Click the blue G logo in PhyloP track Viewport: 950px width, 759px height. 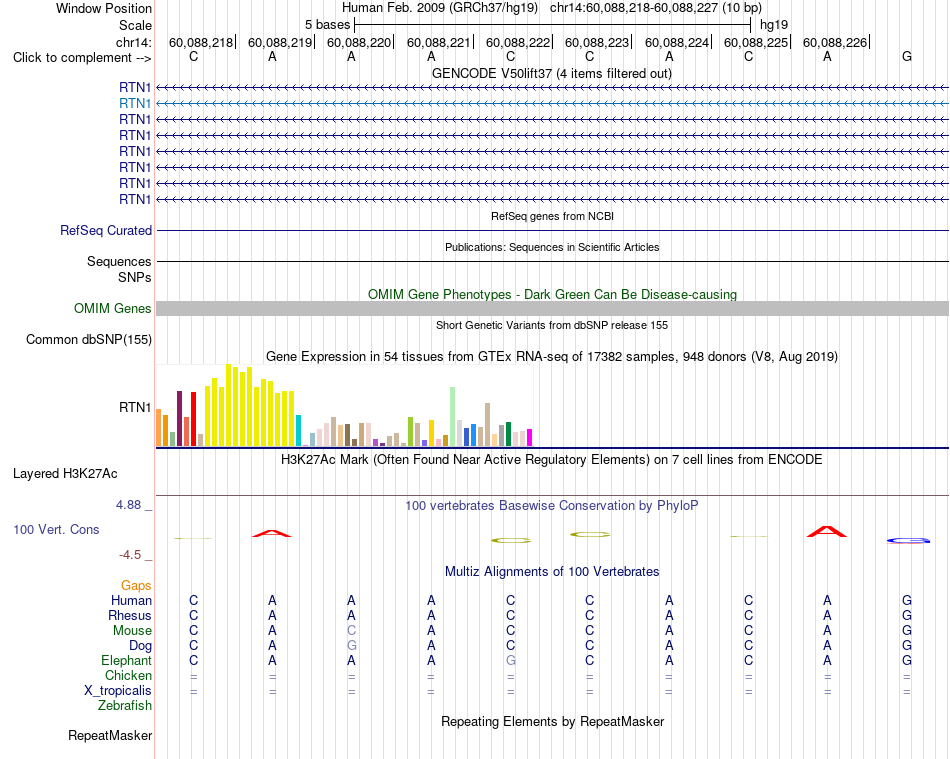pyautogui.click(x=908, y=540)
